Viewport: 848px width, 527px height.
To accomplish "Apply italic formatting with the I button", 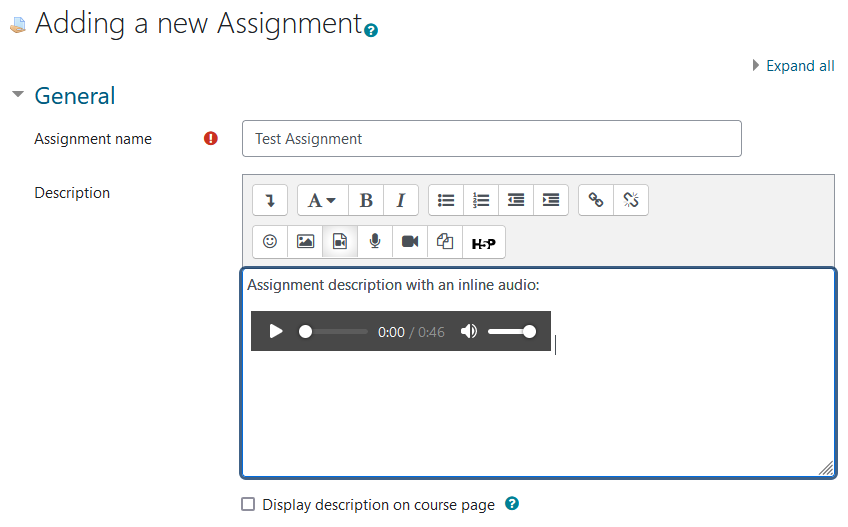I will [x=401, y=200].
